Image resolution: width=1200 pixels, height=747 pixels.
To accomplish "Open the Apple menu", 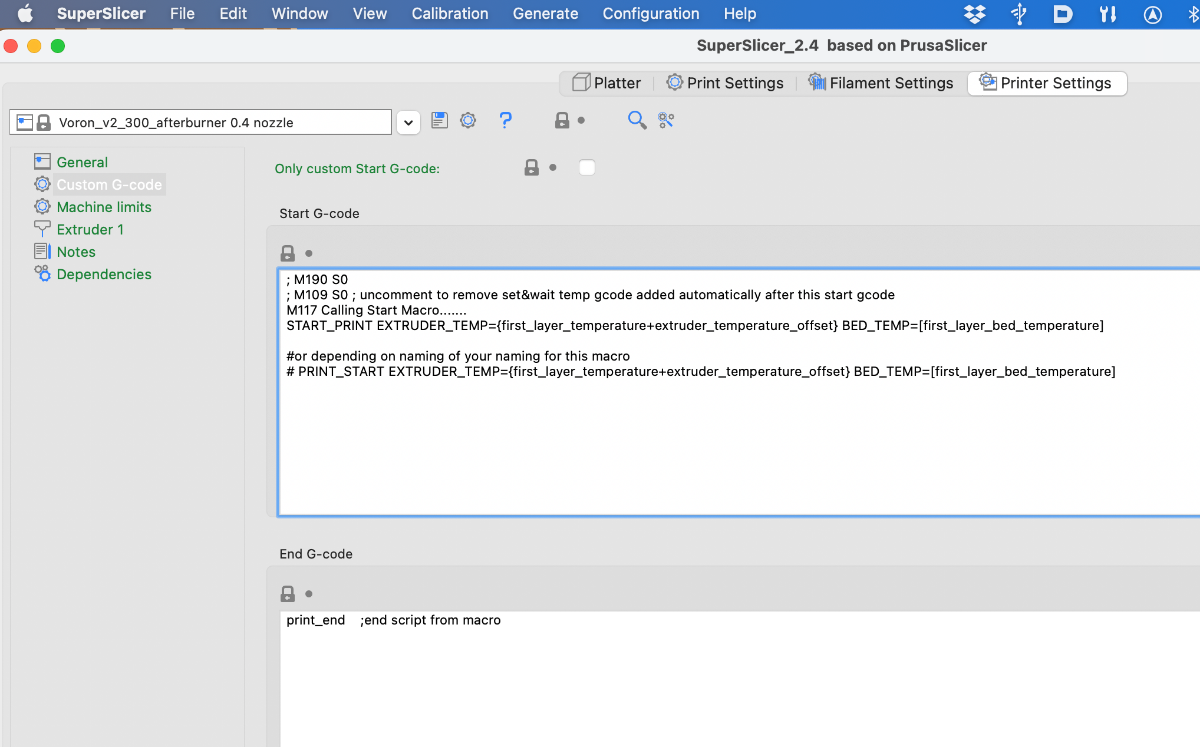I will point(25,14).
